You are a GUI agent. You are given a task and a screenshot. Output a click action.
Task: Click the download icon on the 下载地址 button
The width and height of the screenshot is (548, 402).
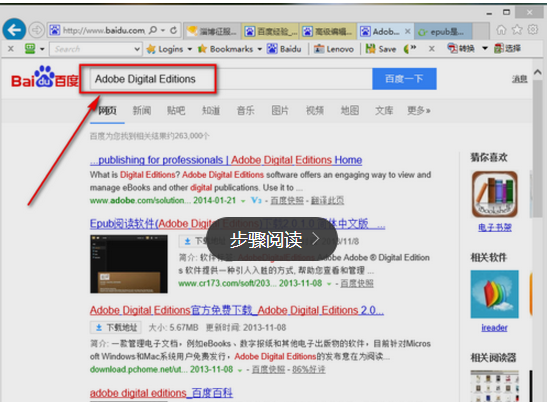(x=99, y=328)
